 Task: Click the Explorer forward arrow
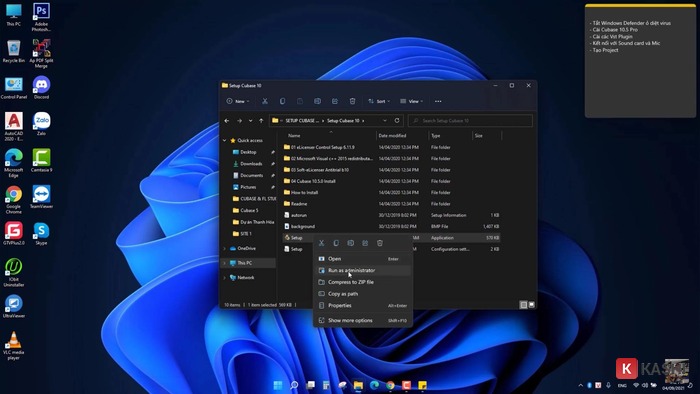239,120
